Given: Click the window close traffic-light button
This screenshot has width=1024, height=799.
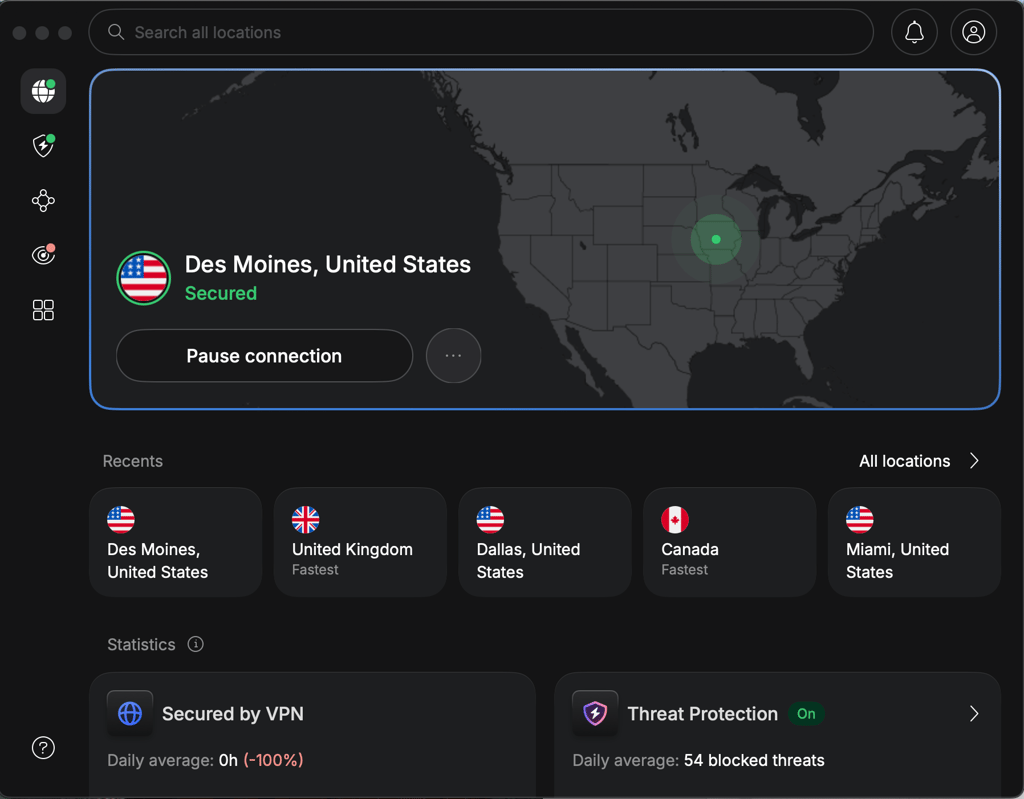Looking at the screenshot, I should pos(20,33).
